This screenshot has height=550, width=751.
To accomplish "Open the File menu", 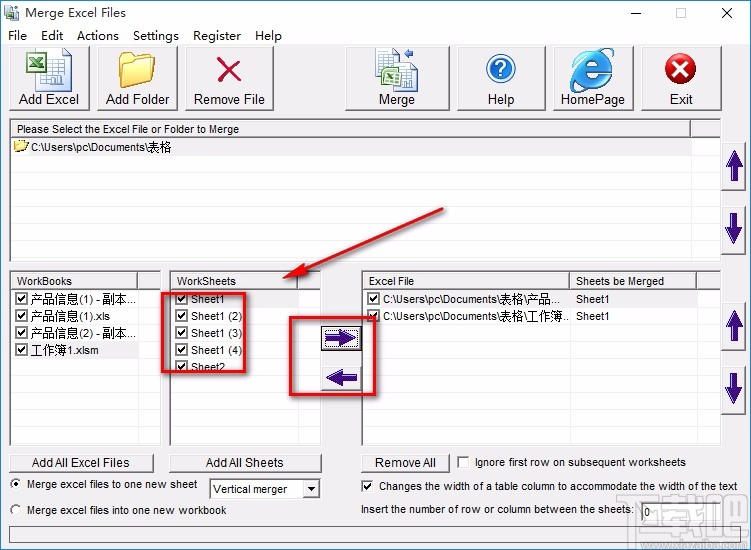I will click(18, 35).
